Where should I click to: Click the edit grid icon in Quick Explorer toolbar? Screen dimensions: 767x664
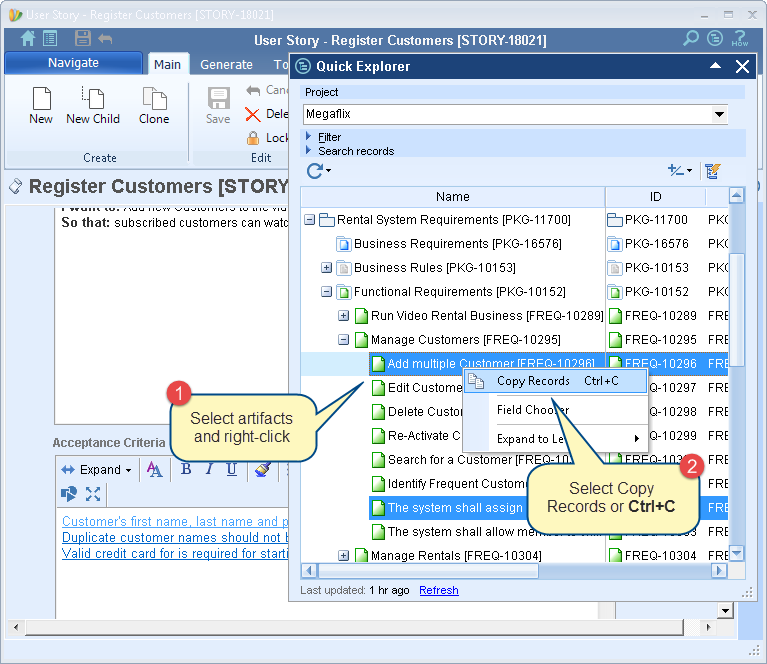tap(713, 171)
